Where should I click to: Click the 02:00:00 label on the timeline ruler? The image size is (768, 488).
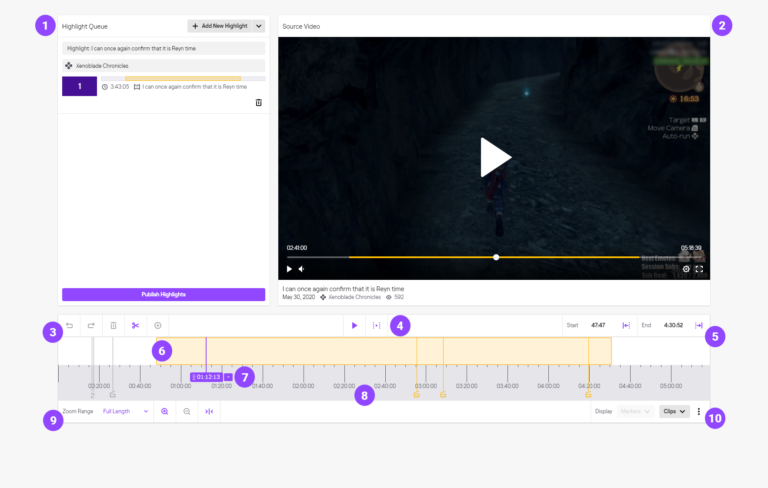click(303, 386)
